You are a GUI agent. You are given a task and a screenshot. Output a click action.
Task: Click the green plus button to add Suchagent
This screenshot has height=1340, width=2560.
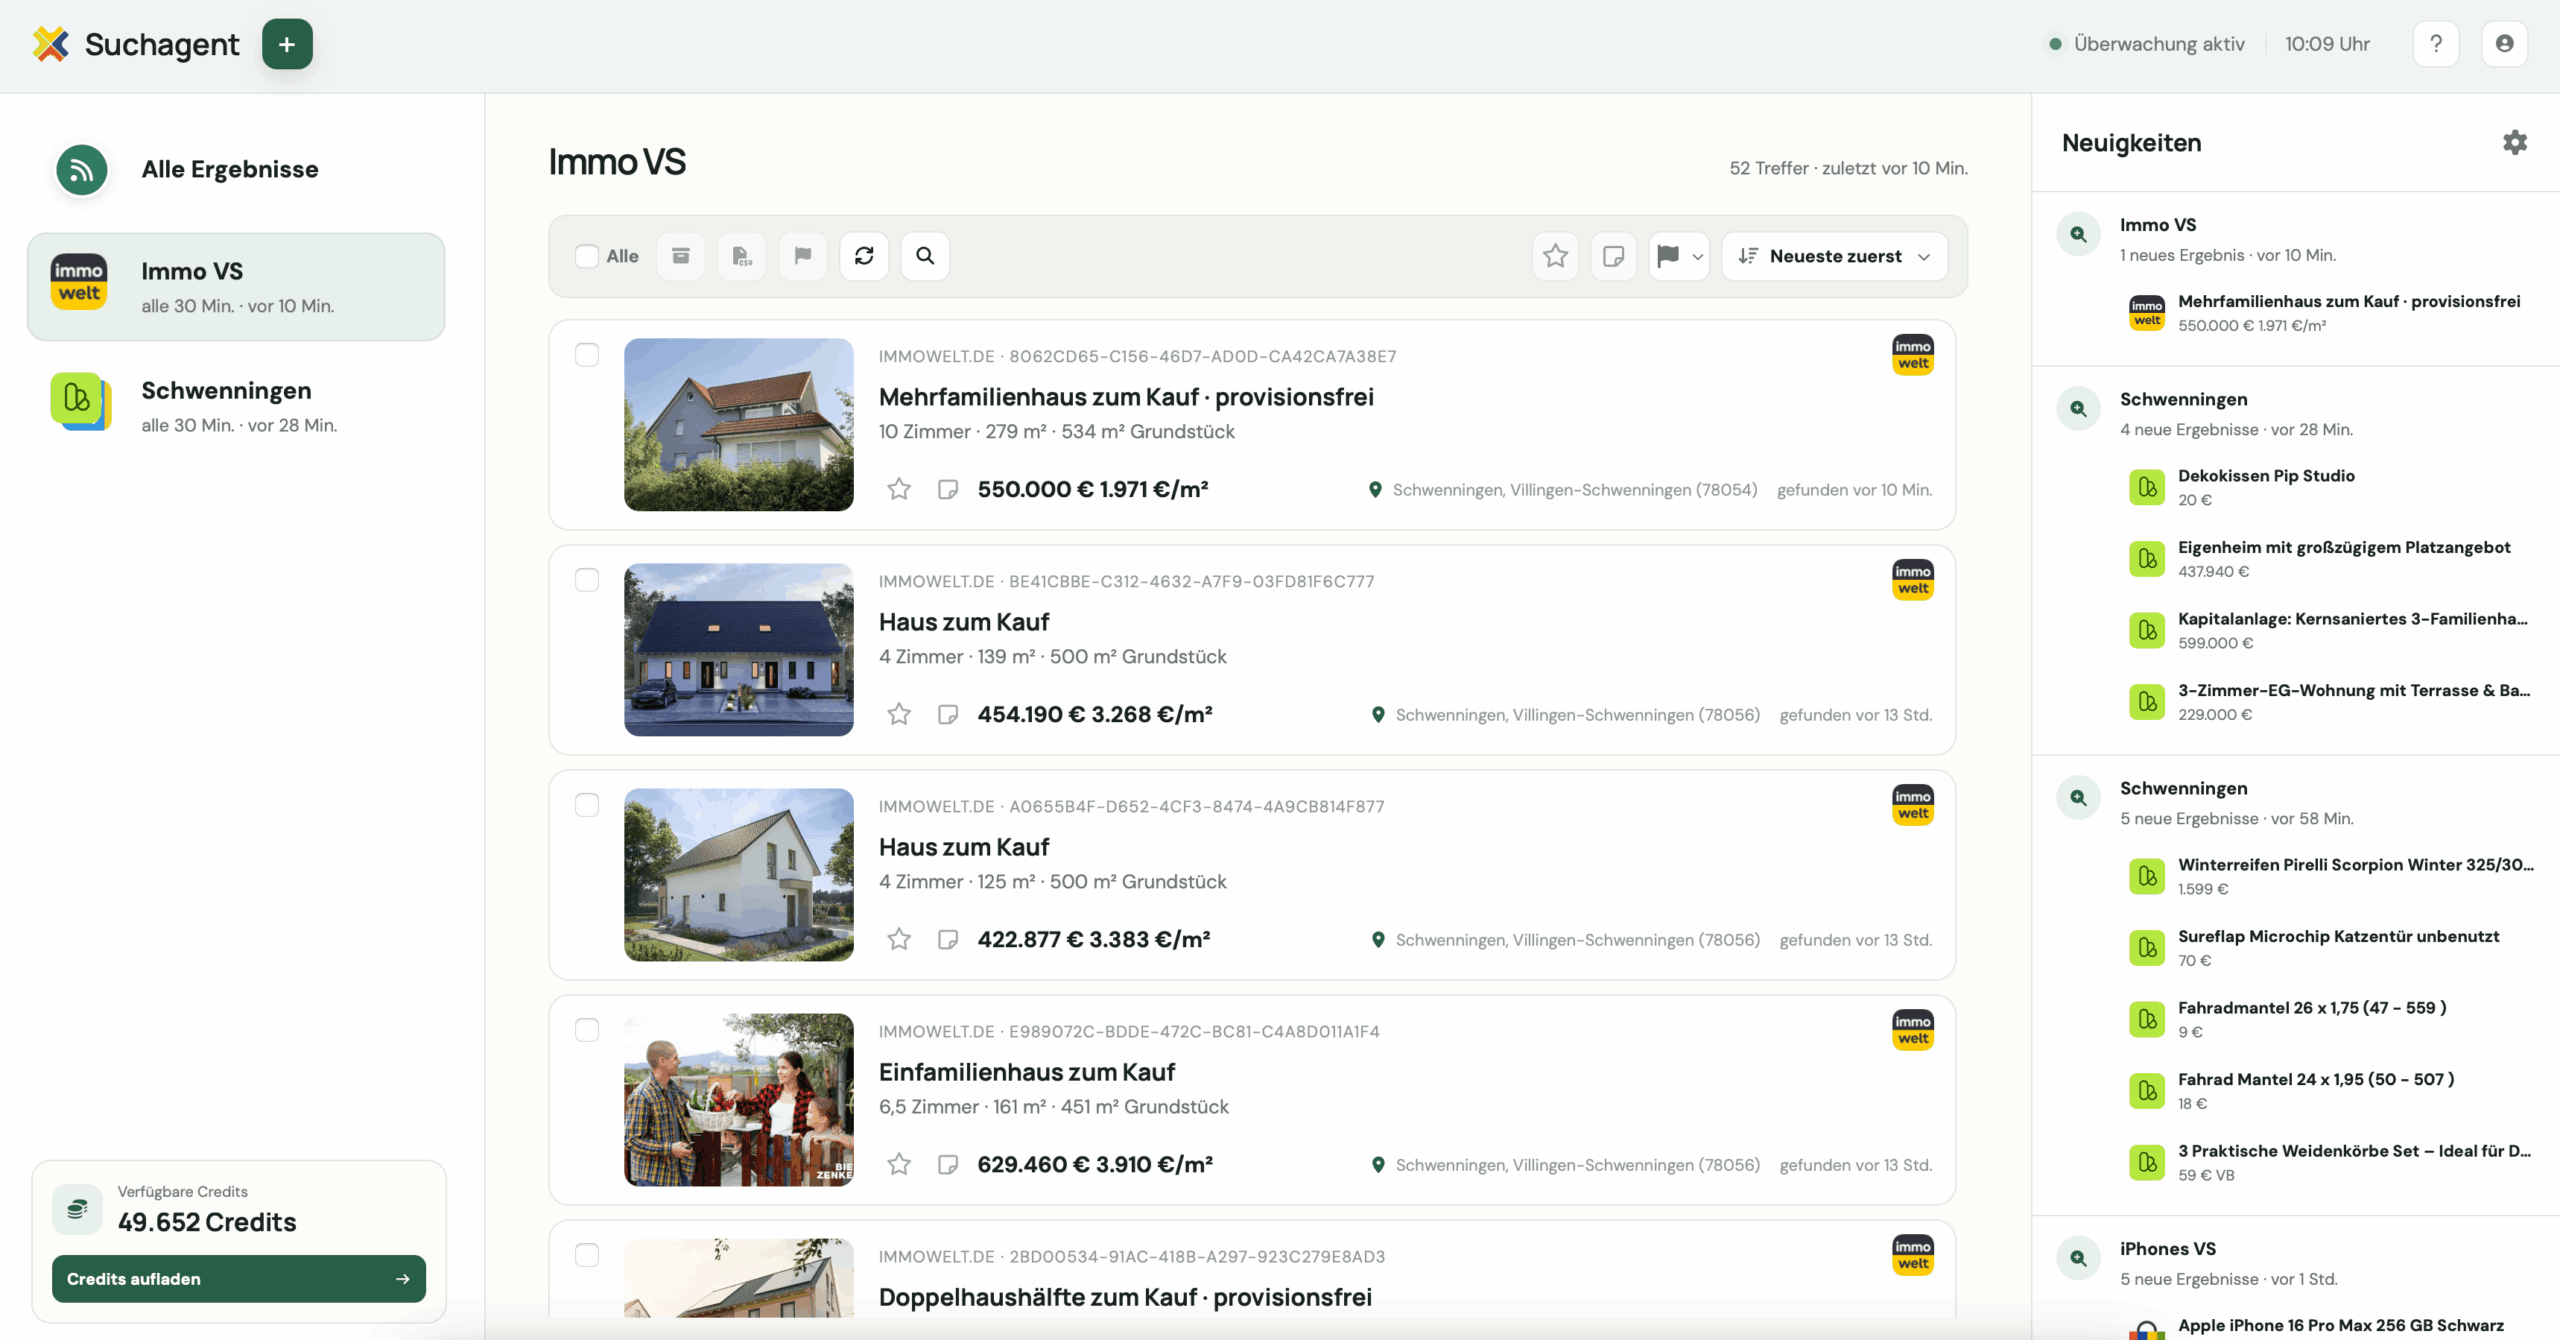point(287,44)
